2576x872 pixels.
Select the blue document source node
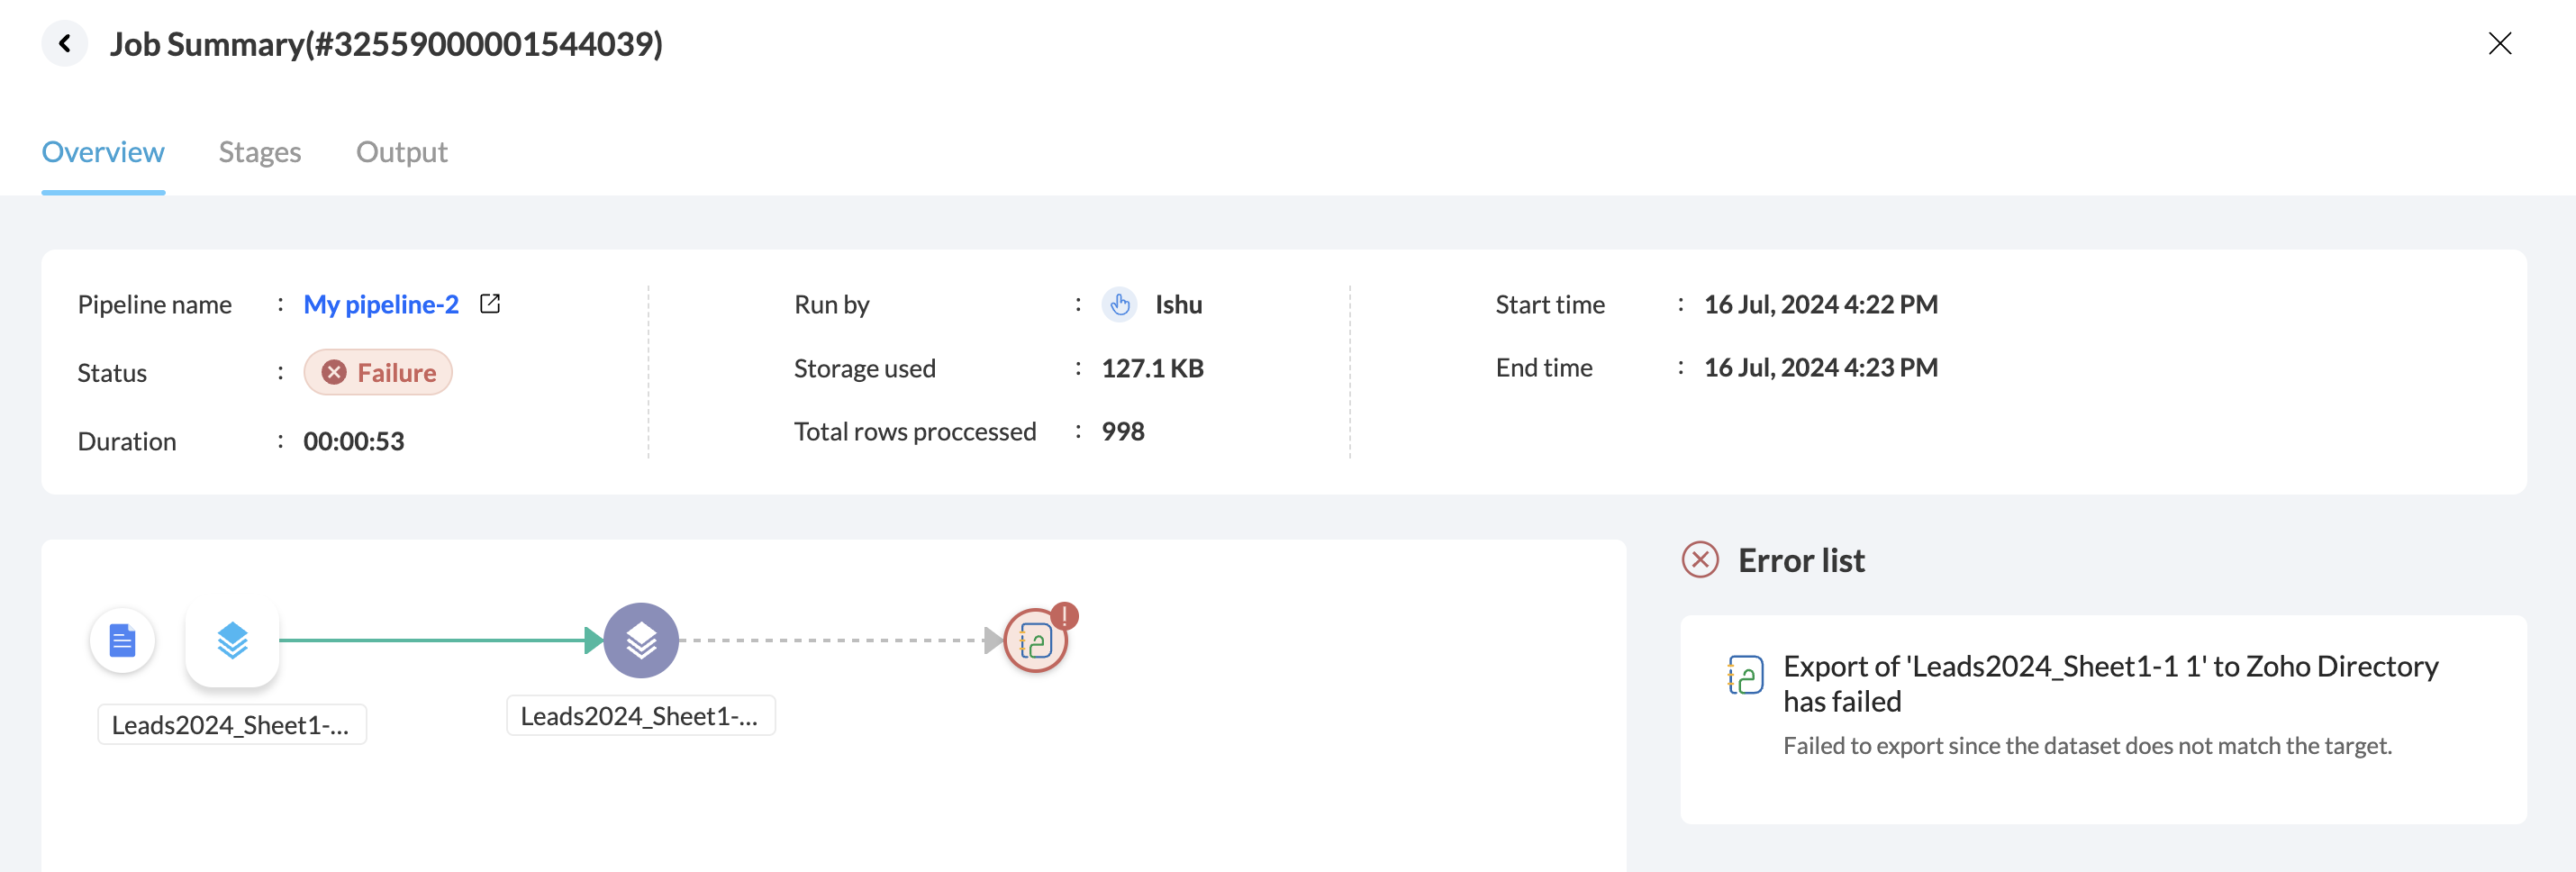click(x=122, y=640)
